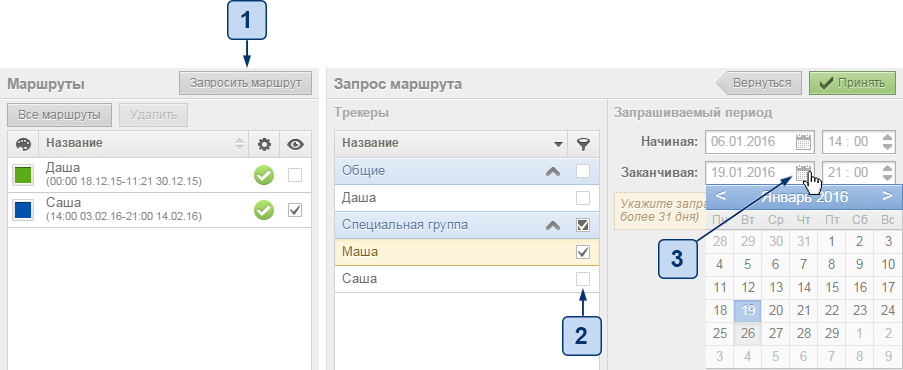Select January 26 in calendar
Image resolution: width=903 pixels, height=370 pixels.
pyautogui.click(x=748, y=333)
